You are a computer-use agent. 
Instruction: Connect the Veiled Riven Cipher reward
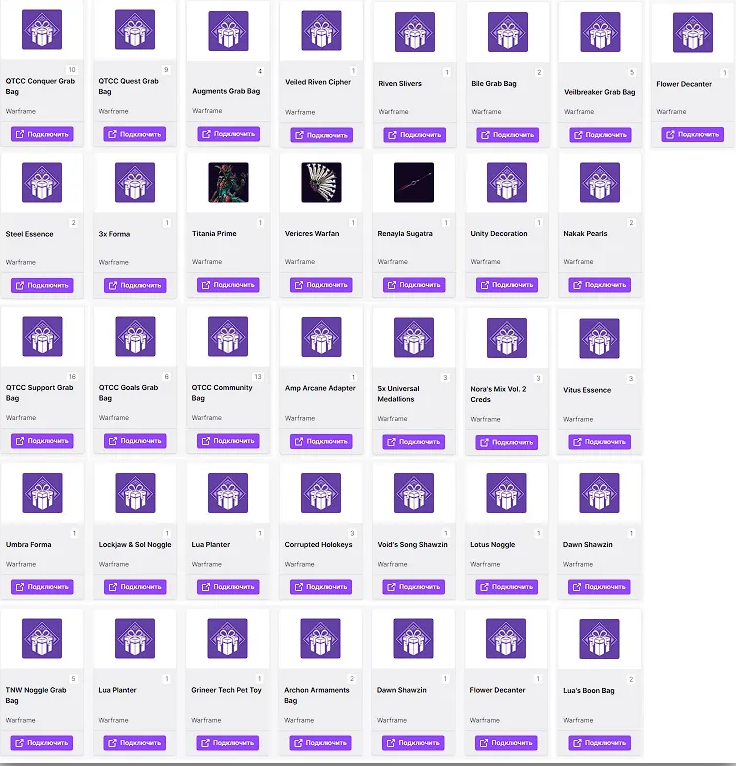coord(321,135)
